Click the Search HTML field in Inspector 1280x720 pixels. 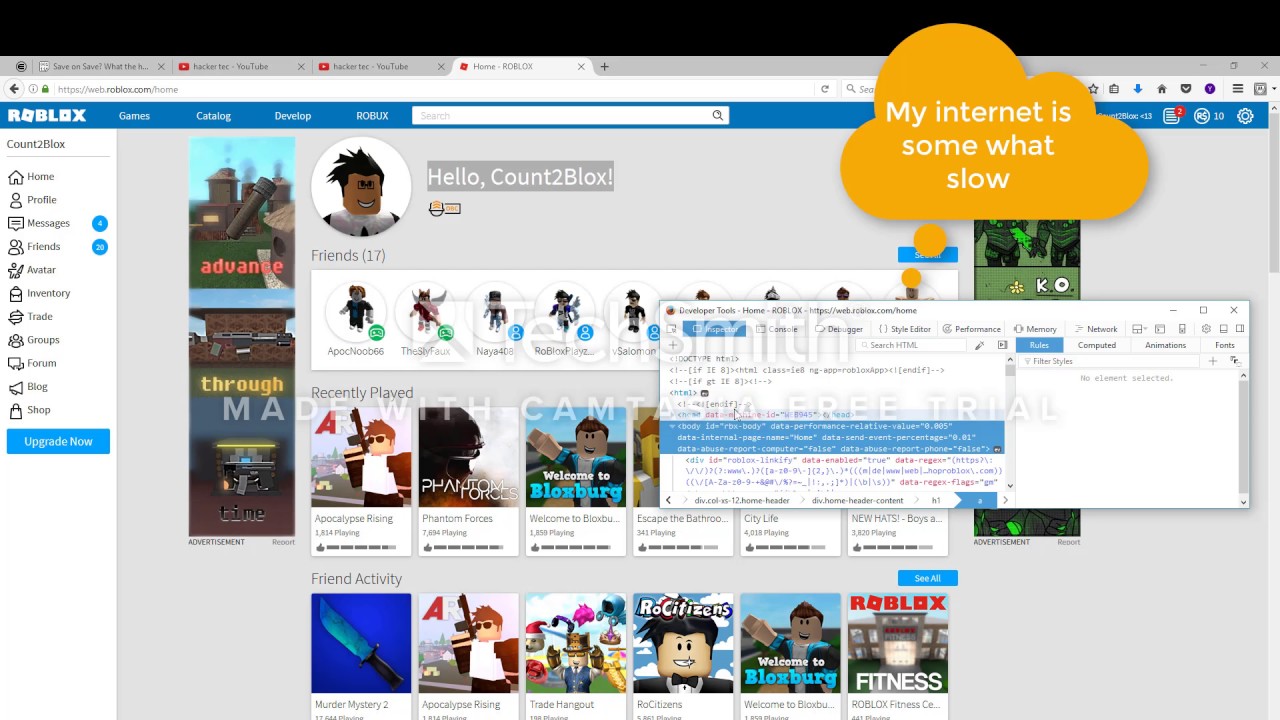(x=912, y=345)
